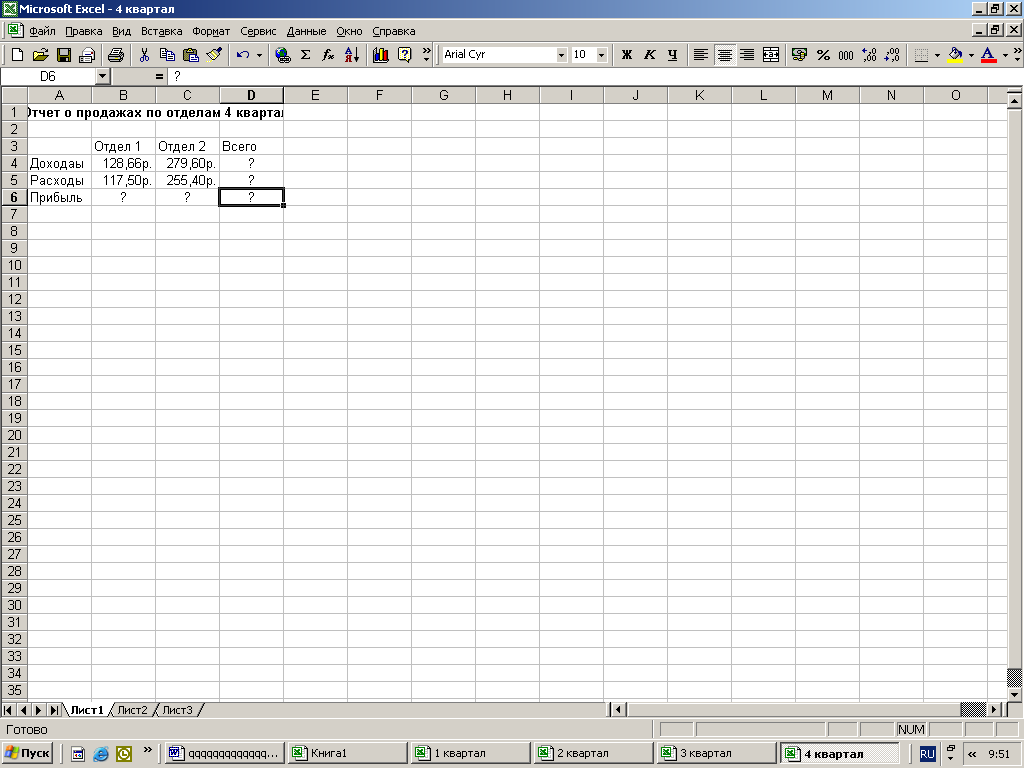Increase decimal places
The width and height of the screenshot is (1024, 768).
(x=869, y=55)
